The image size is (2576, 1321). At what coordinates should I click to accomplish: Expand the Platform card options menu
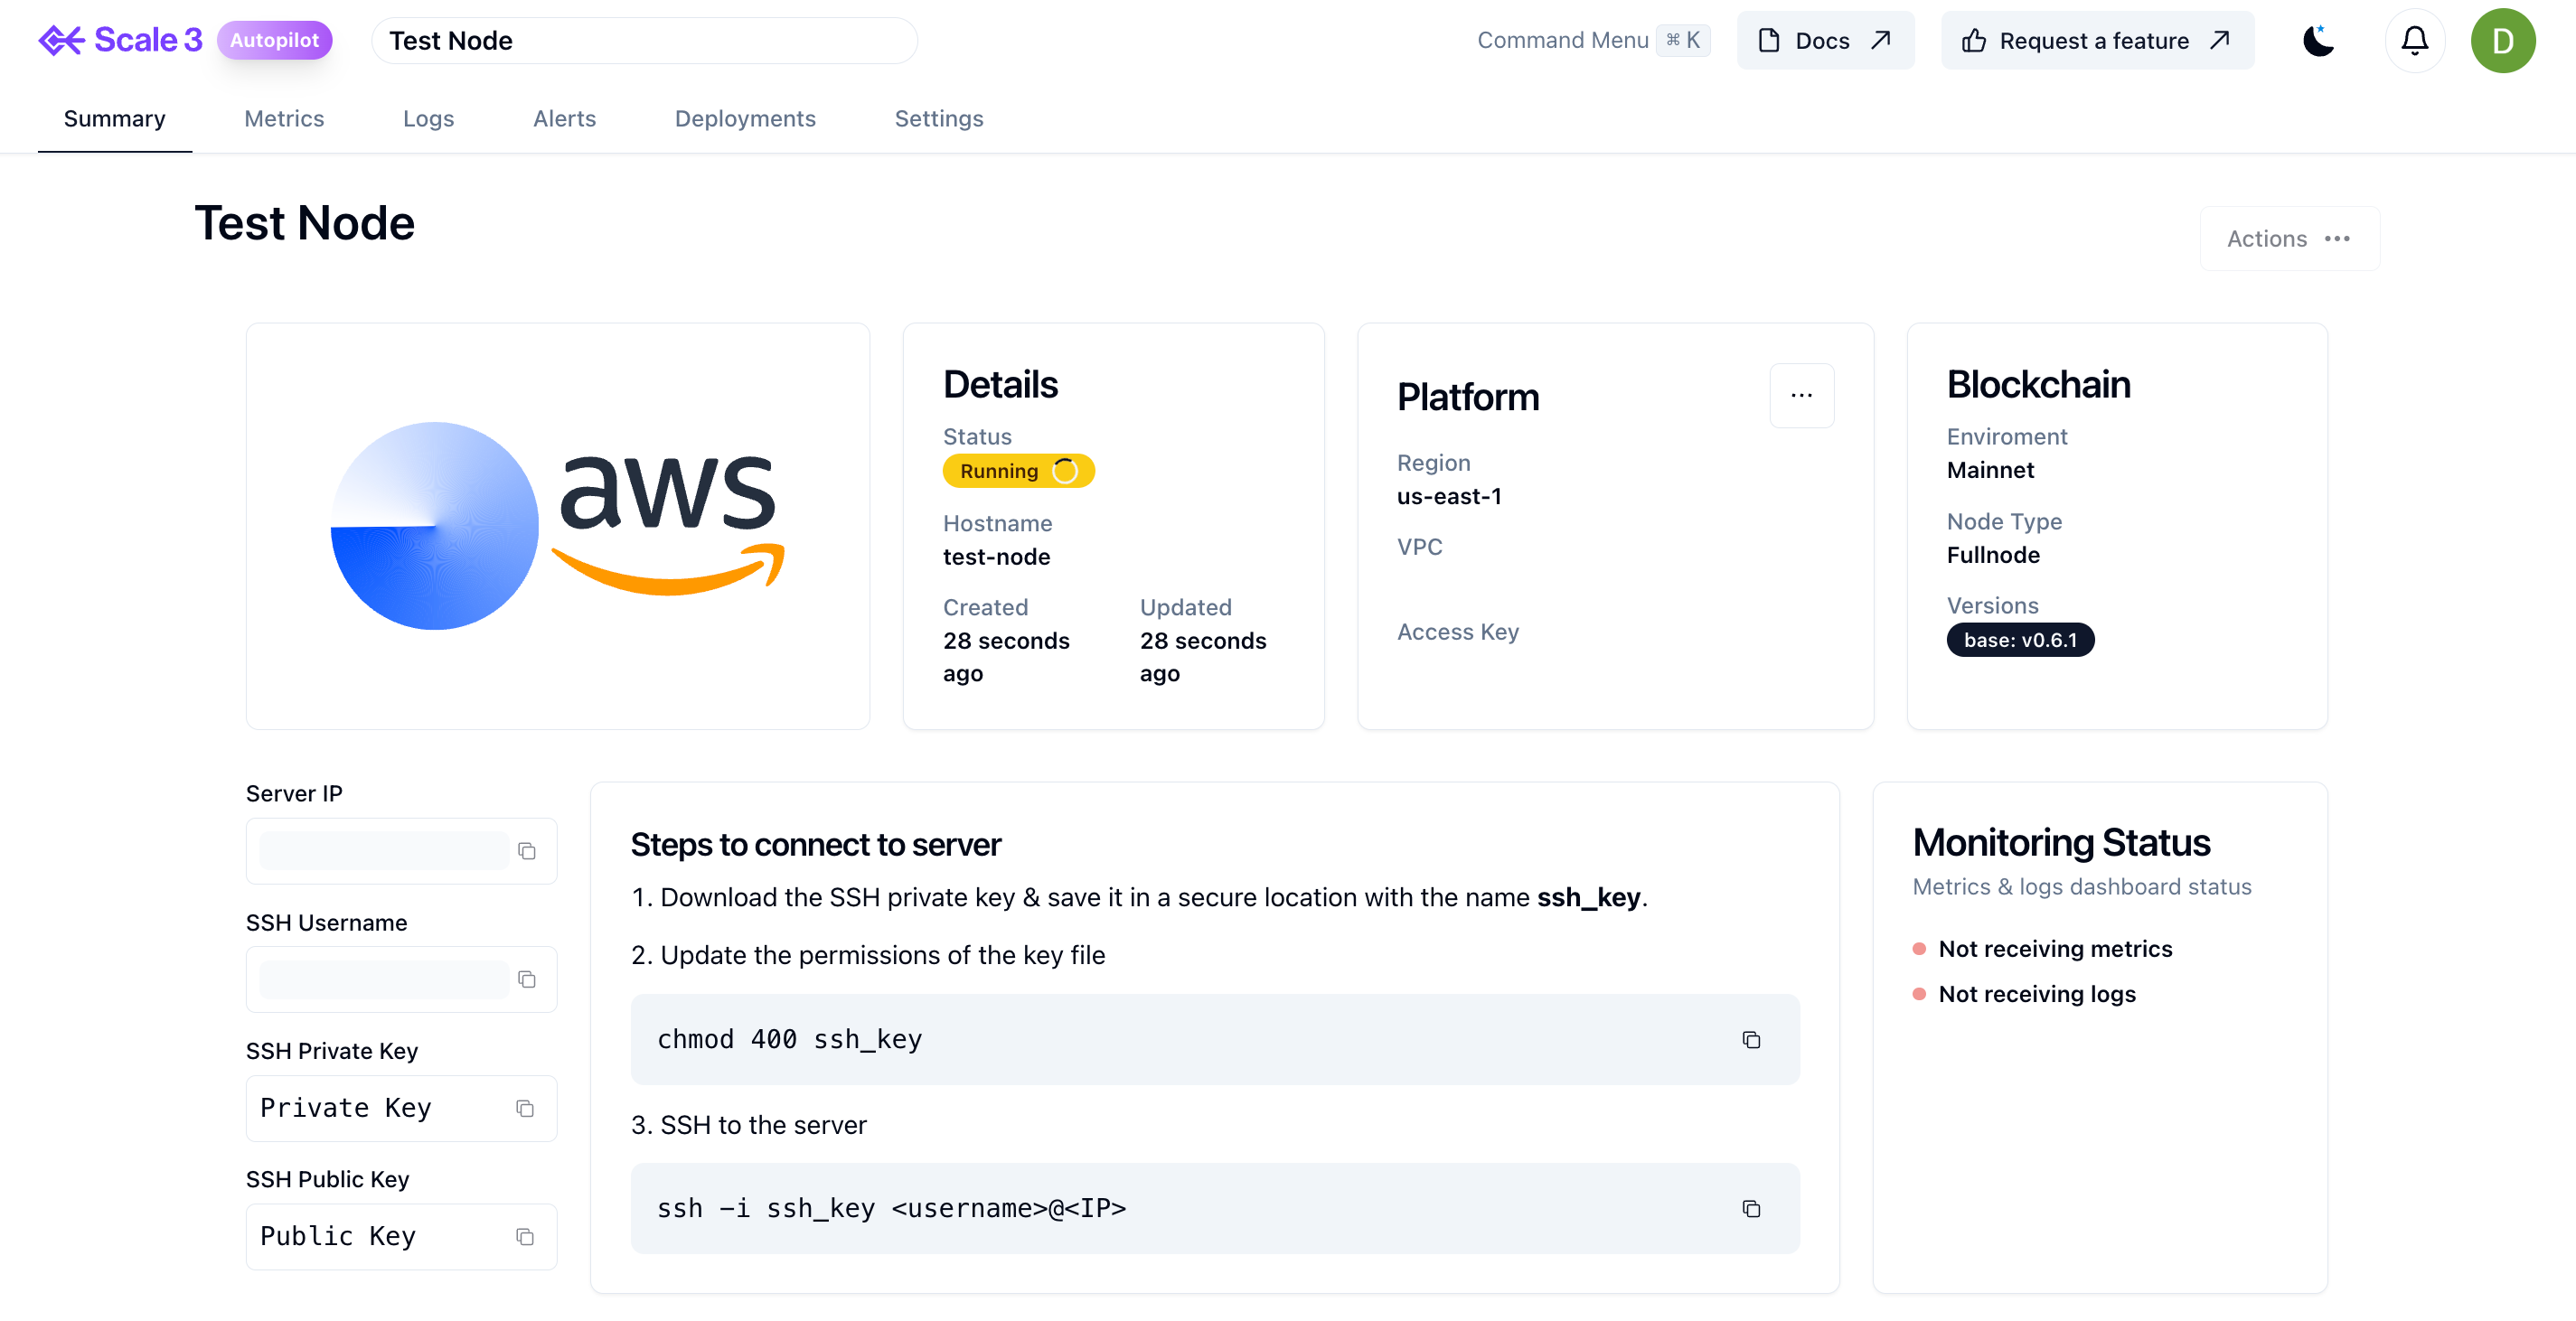[1801, 395]
